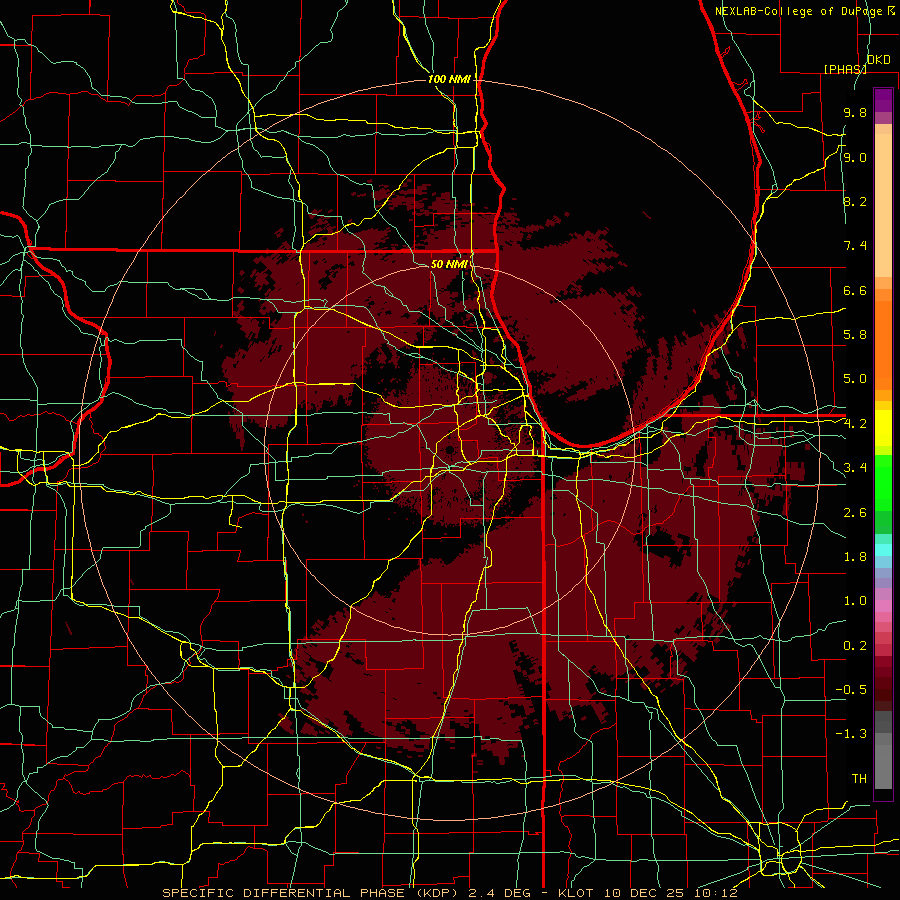Pick the yellow band on the color bar
Image resolution: width=900 pixels, height=900 pixels.
[883, 429]
